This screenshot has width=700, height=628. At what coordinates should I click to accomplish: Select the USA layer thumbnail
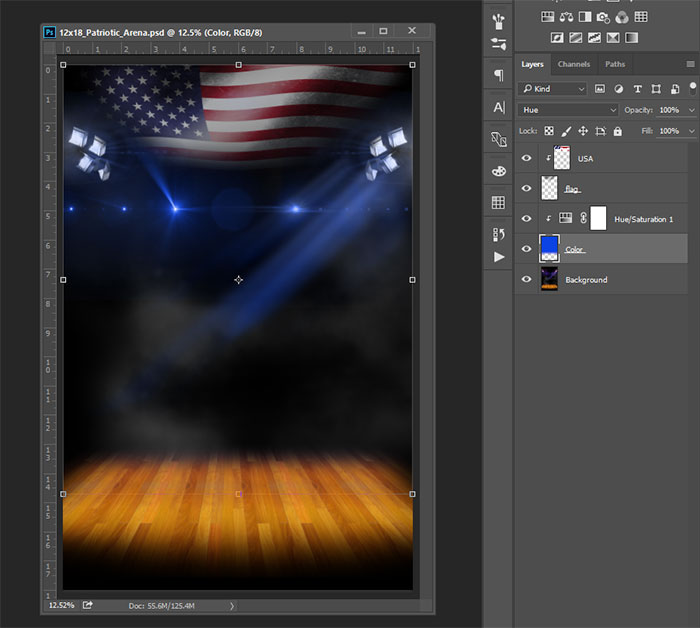pyautogui.click(x=562, y=158)
